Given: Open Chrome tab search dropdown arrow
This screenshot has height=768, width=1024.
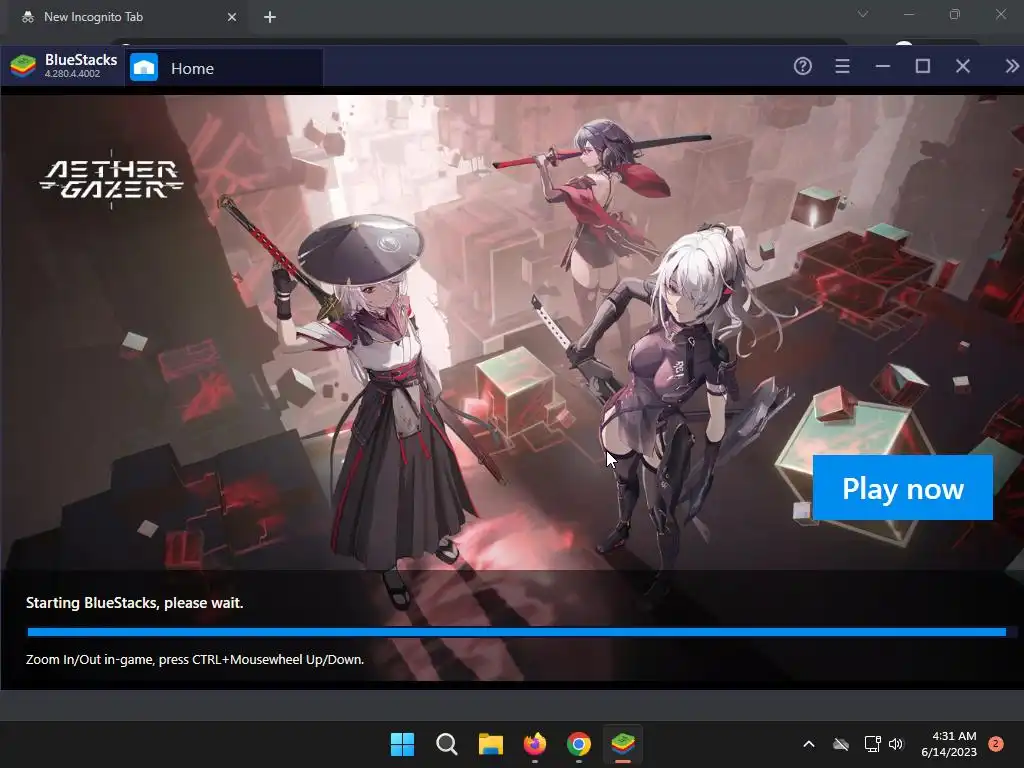Looking at the screenshot, I should [863, 14].
